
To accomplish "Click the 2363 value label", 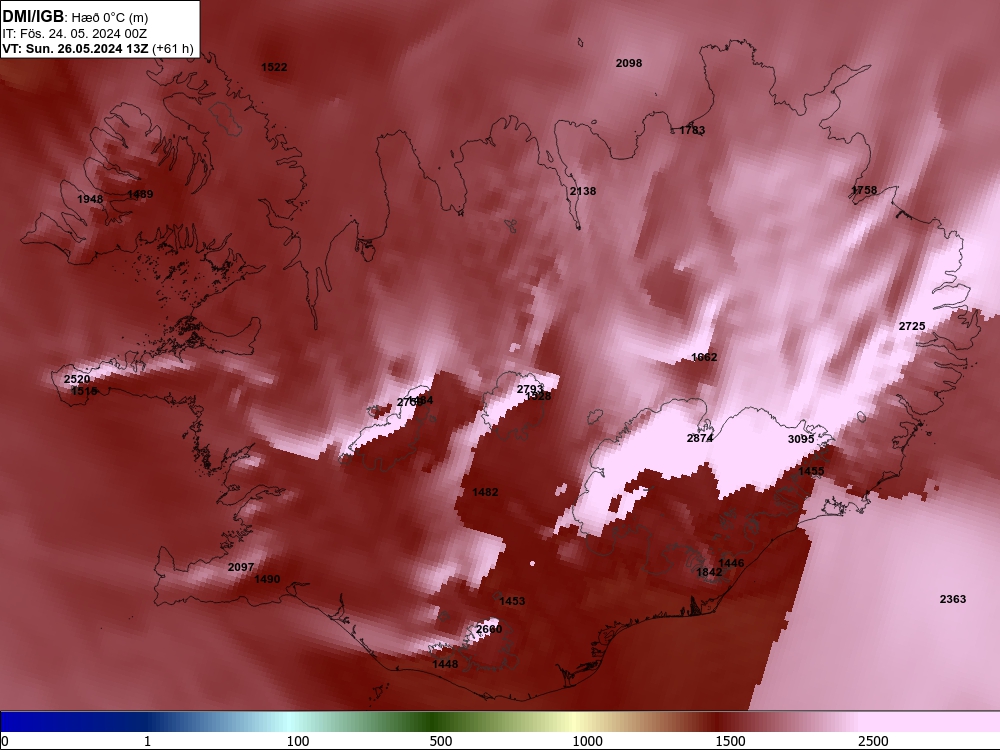I will [953, 599].
